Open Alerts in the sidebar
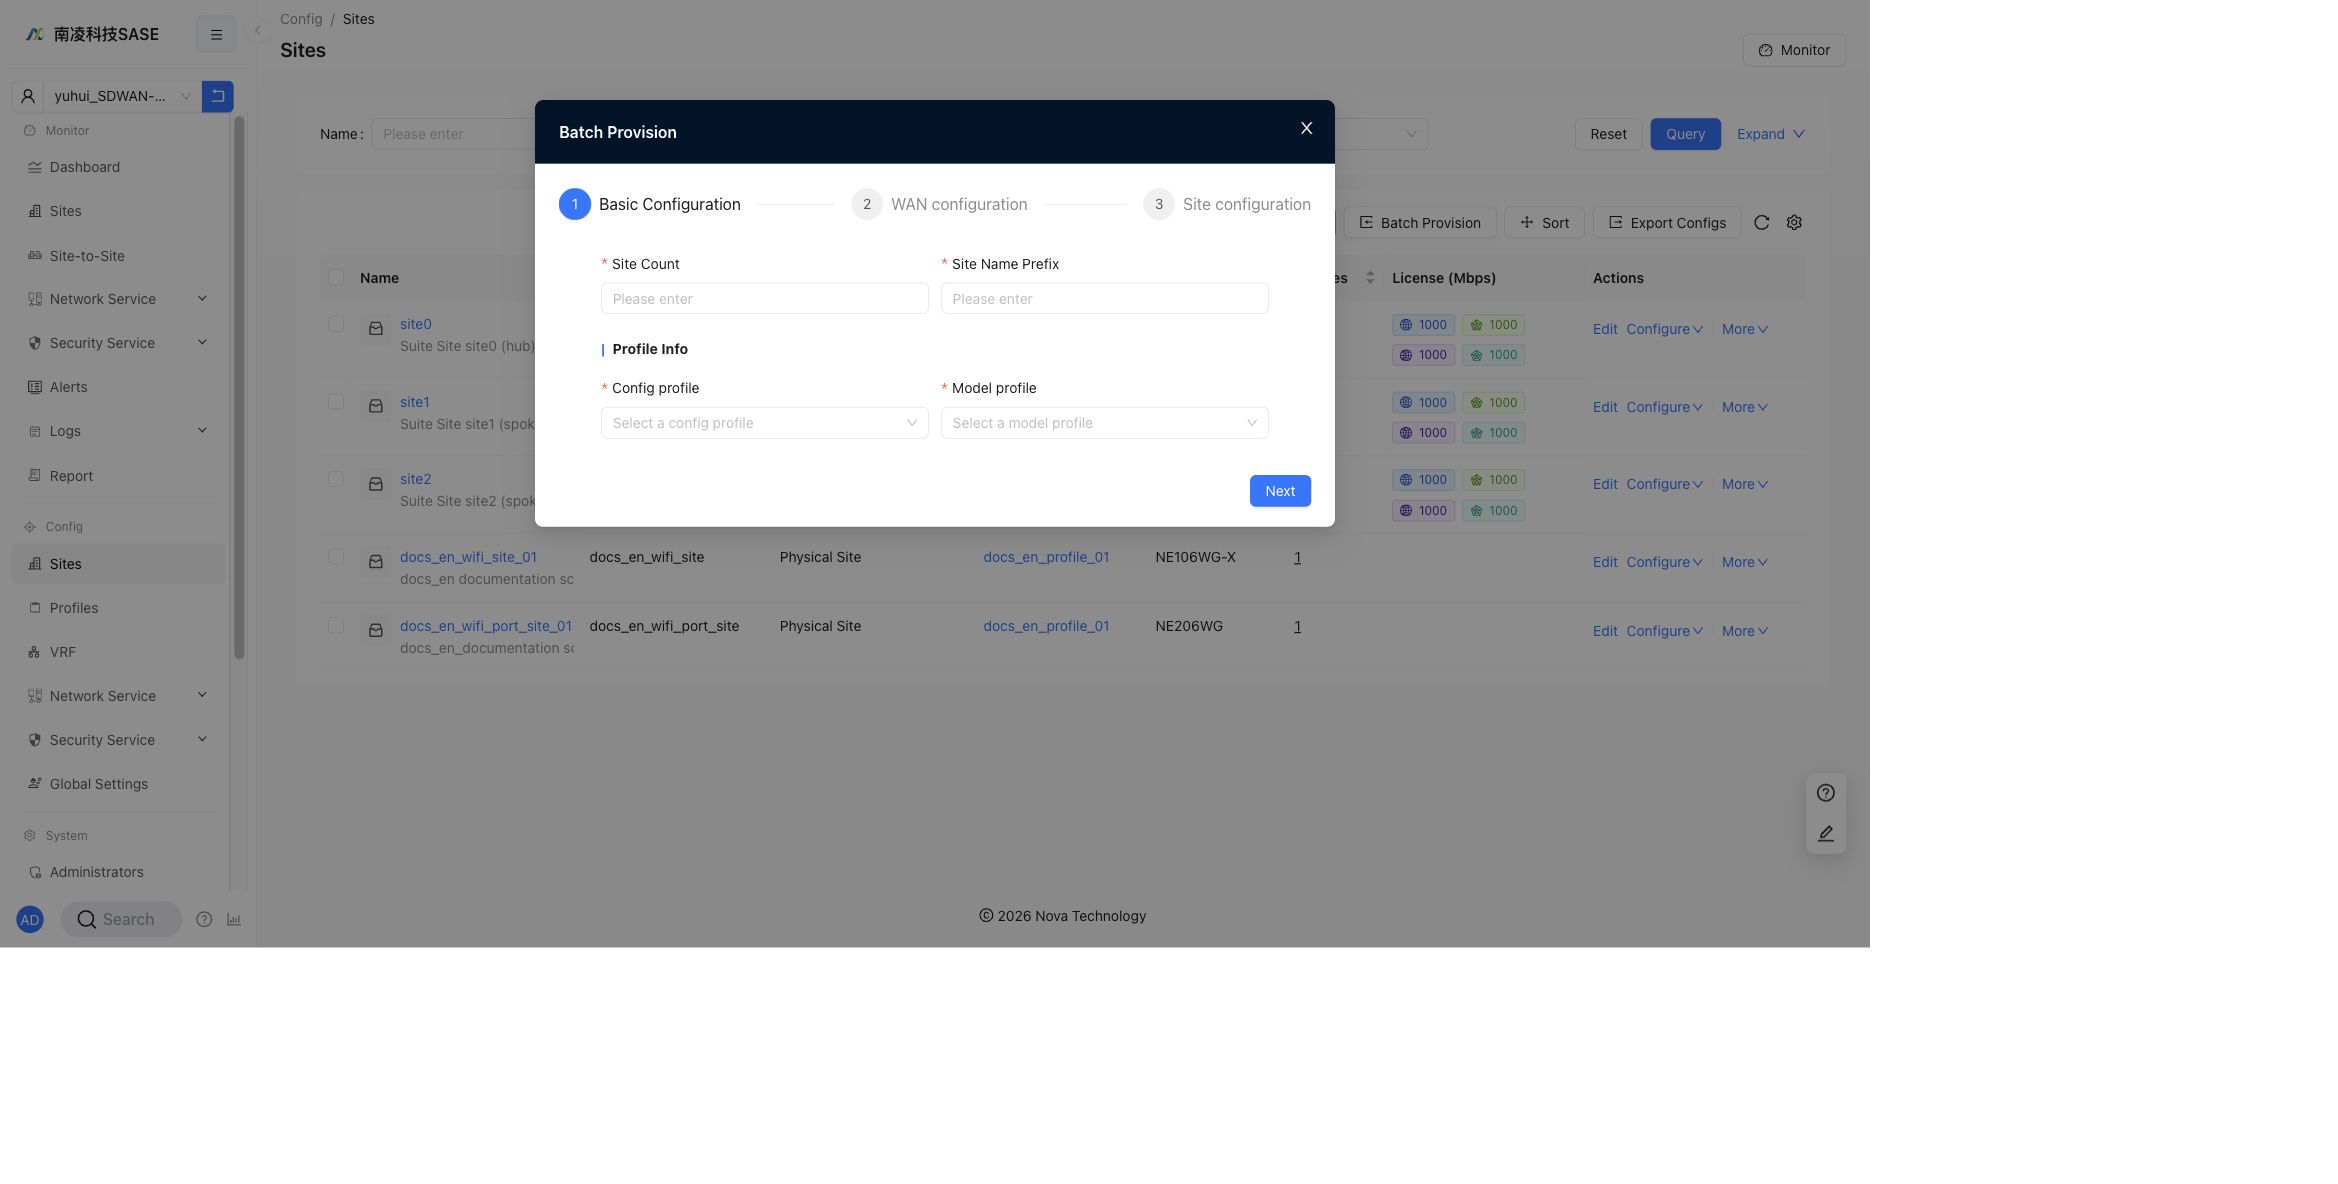This screenshot has height=1184, width=2338. click(119, 387)
